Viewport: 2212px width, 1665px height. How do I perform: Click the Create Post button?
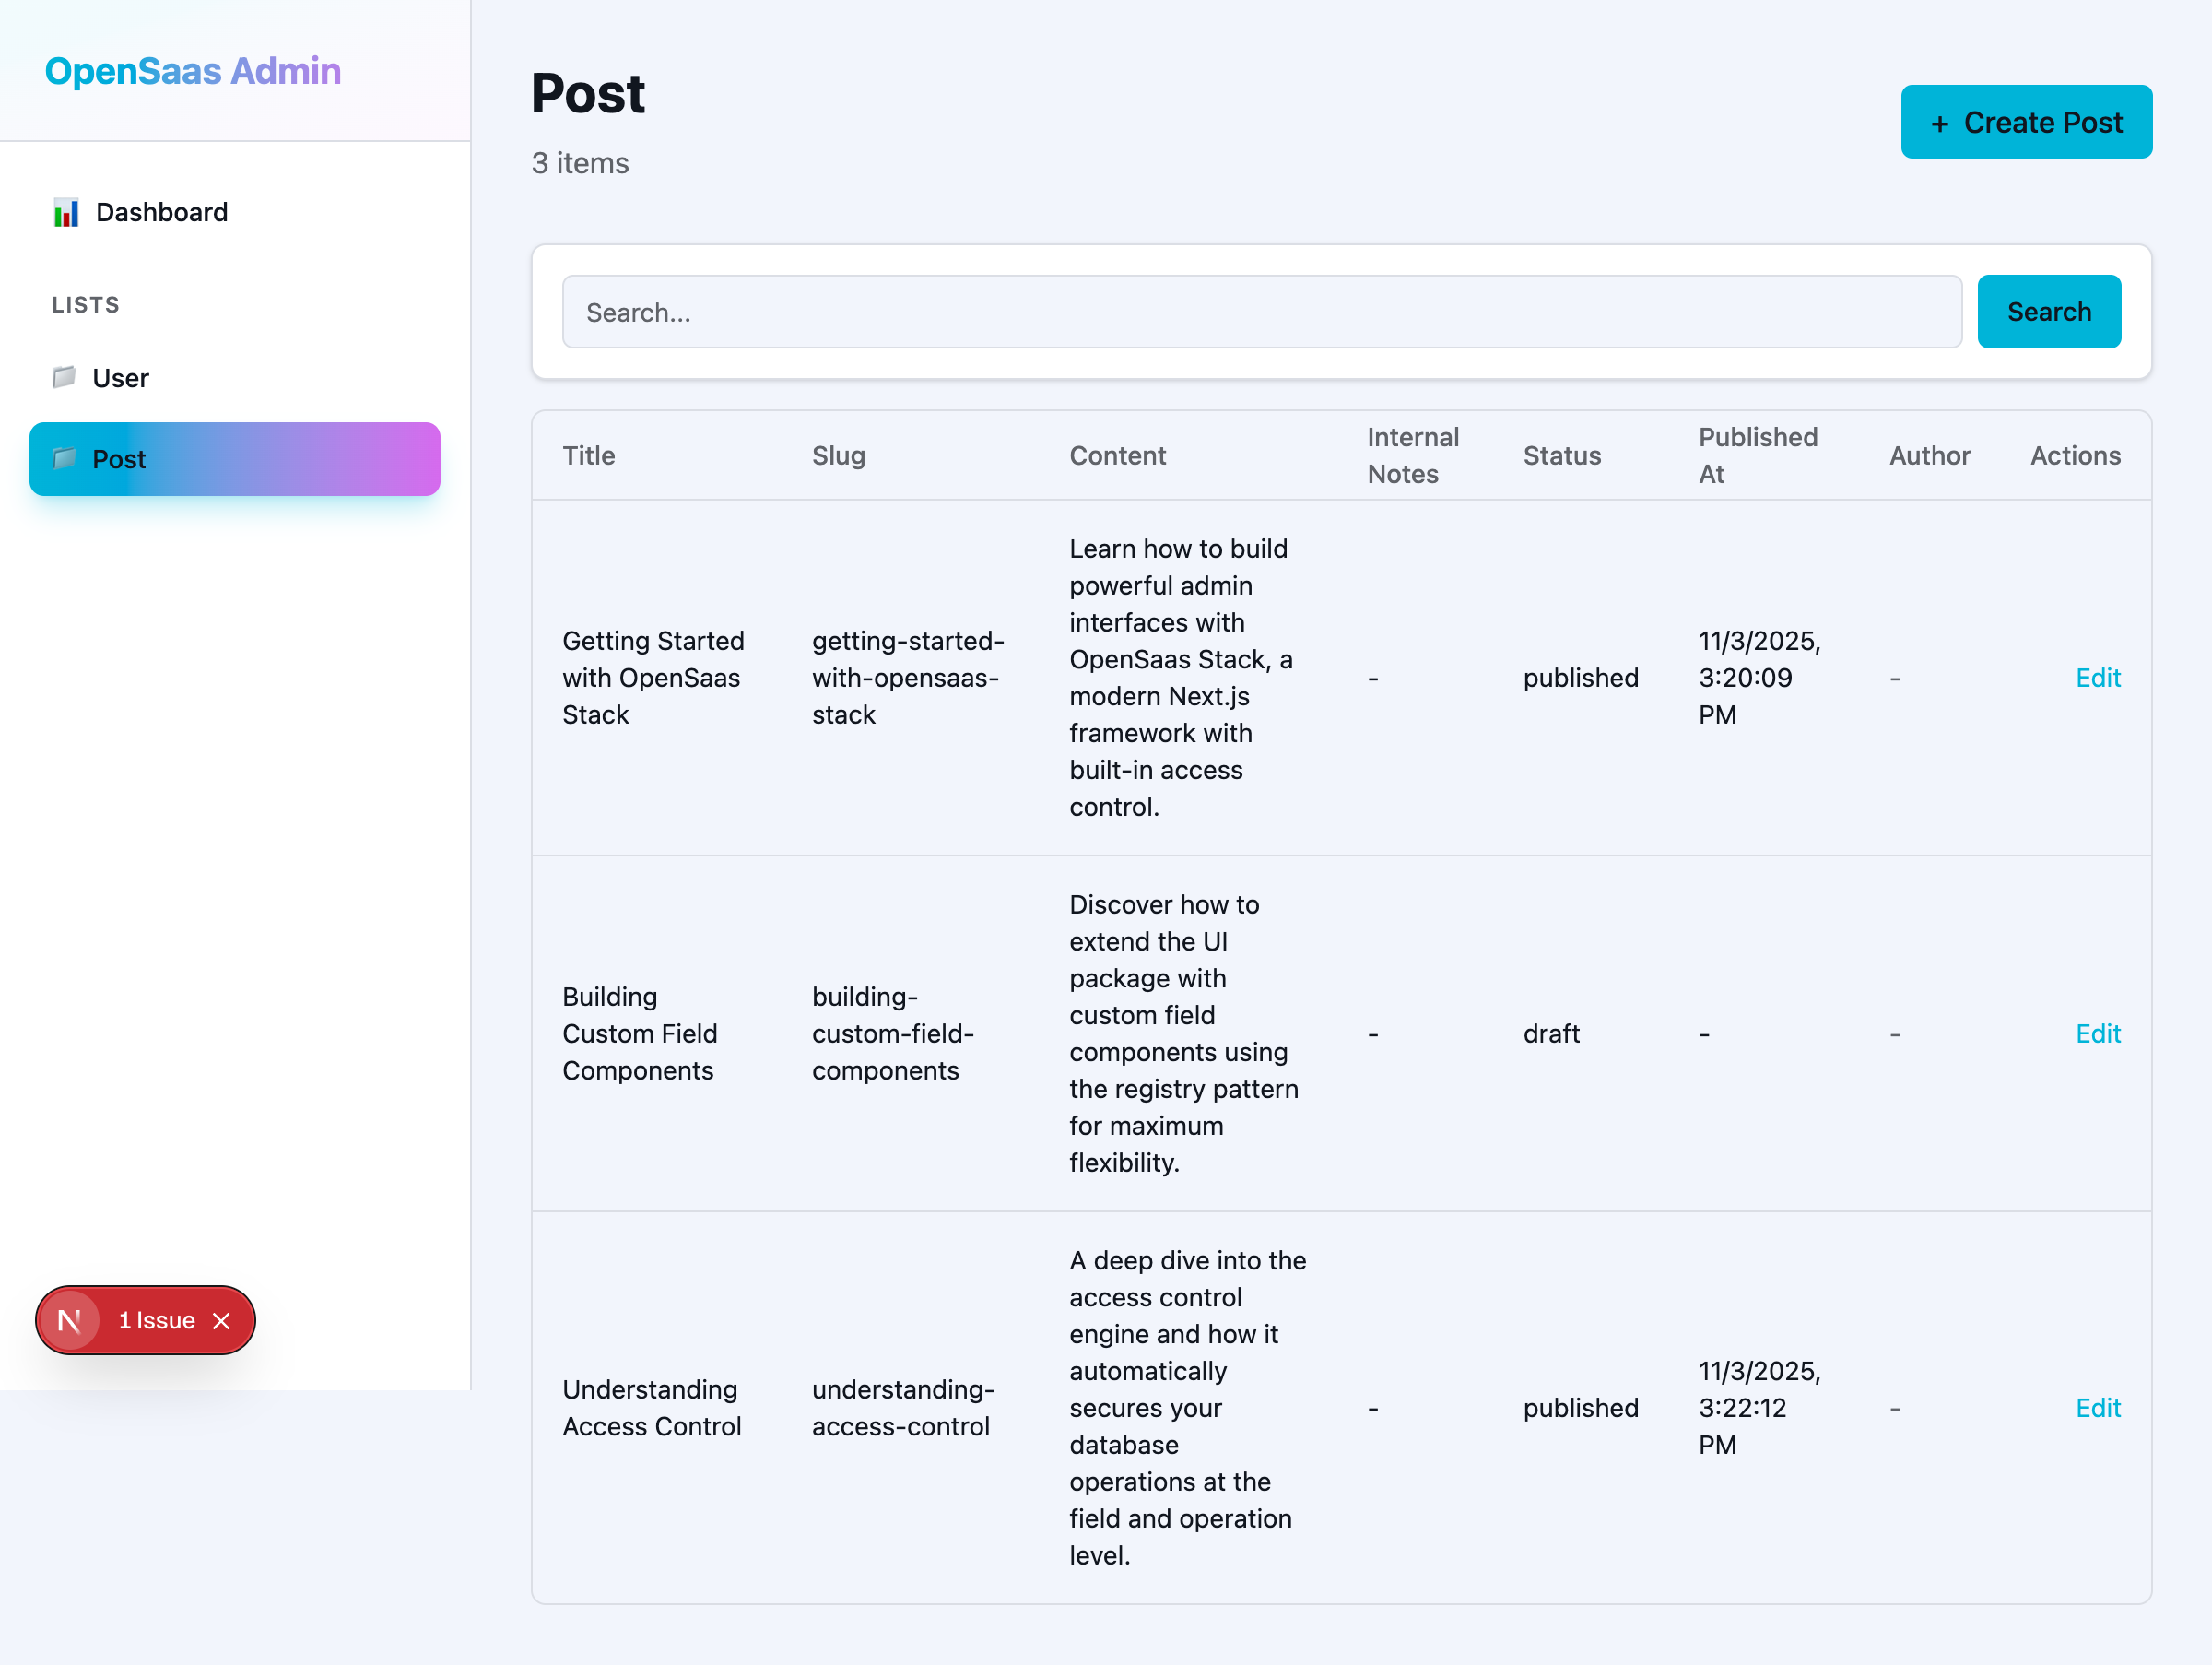2026,122
